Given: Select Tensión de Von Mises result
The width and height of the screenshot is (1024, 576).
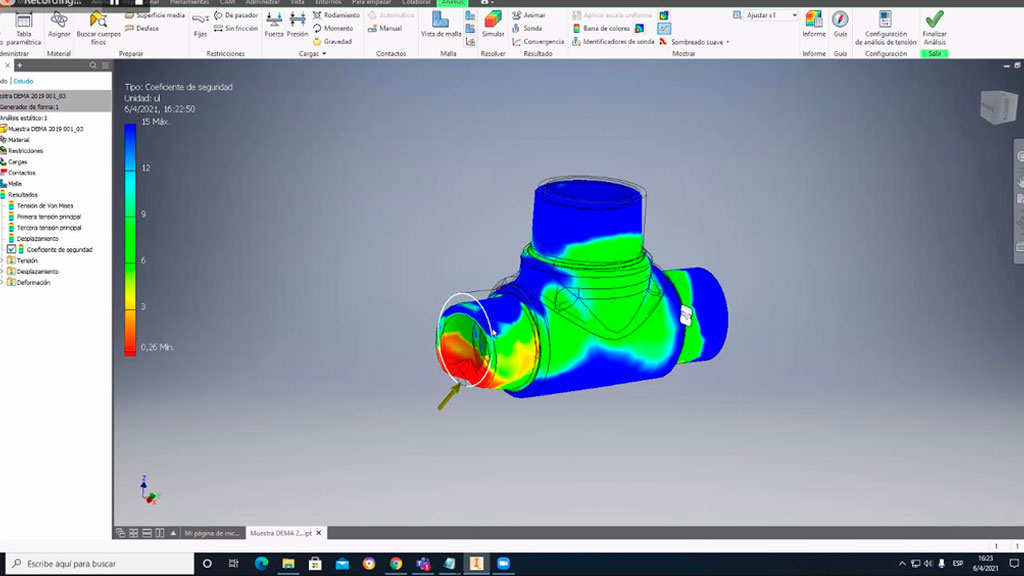Looking at the screenshot, I should [45, 205].
